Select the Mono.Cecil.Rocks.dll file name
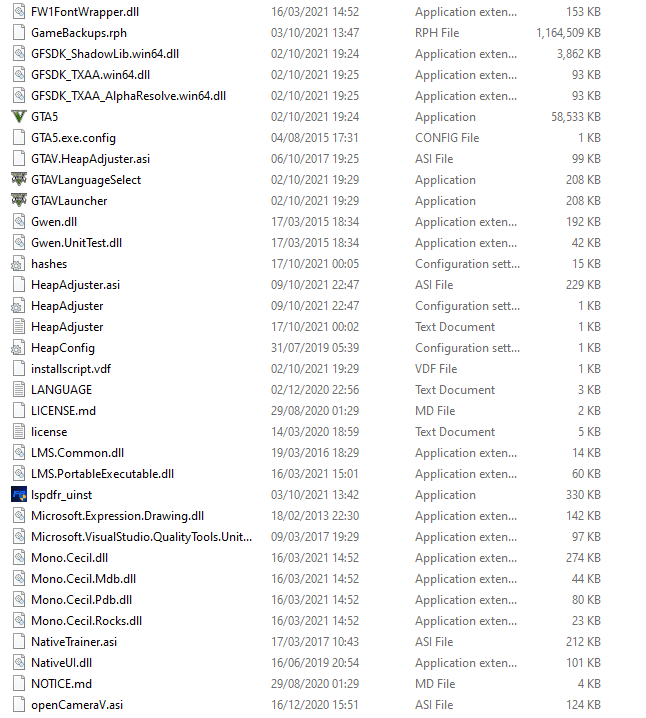Viewport: 646px width, 718px height. pos(87,621)
